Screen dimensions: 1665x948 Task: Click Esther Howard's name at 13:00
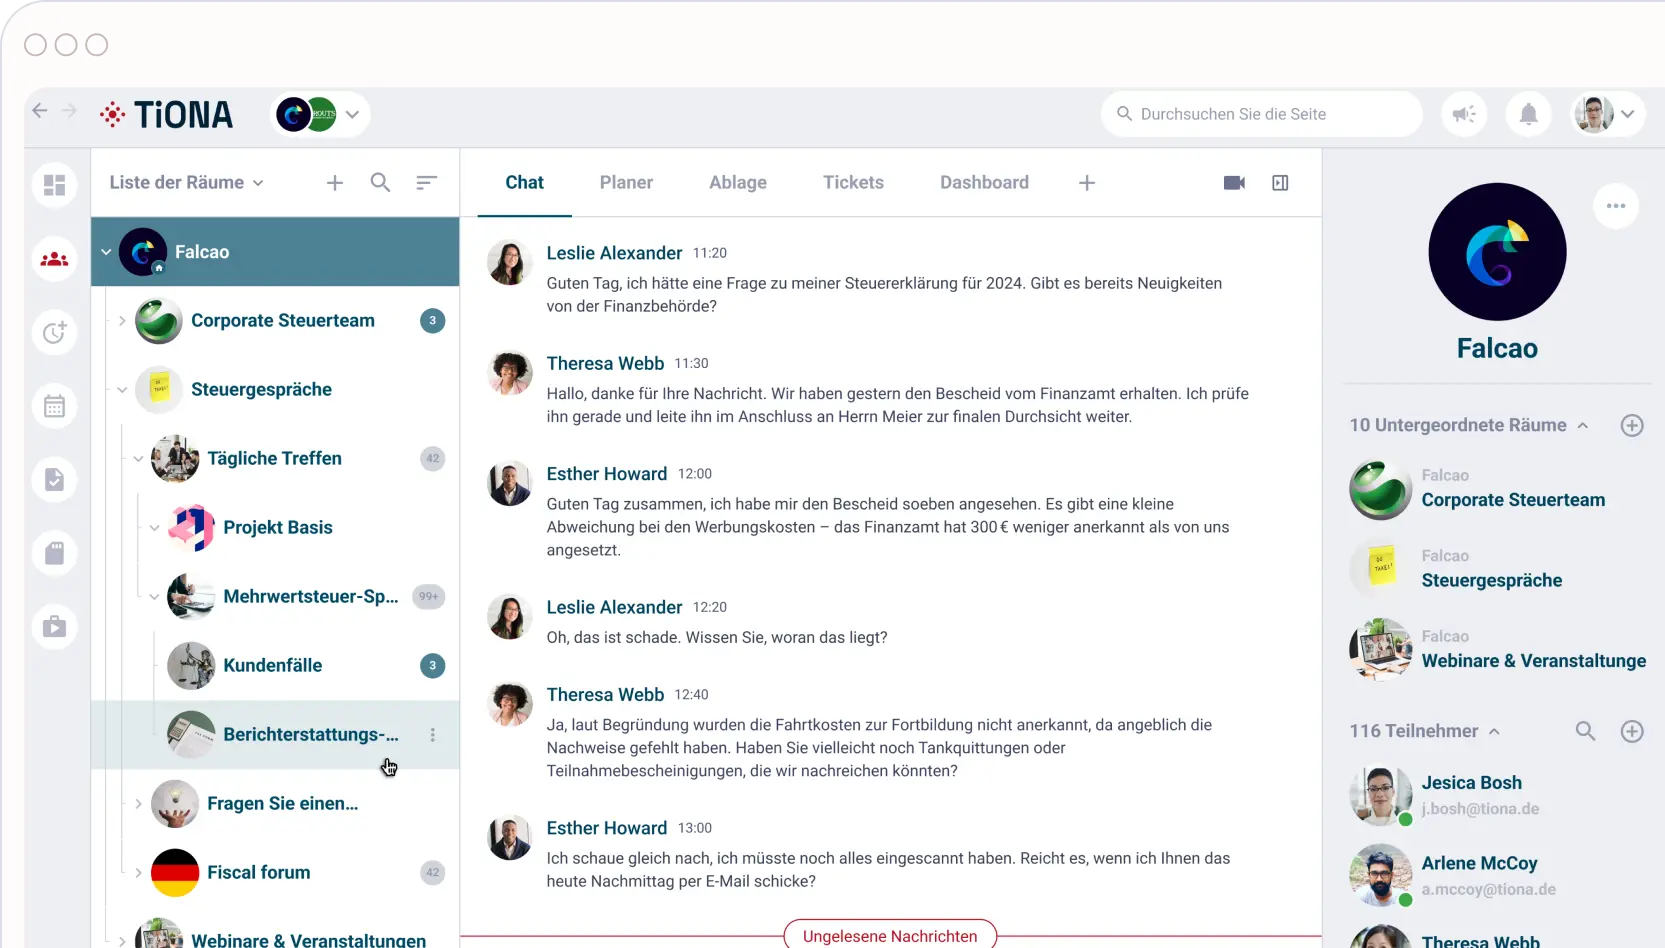coord(606,829)
